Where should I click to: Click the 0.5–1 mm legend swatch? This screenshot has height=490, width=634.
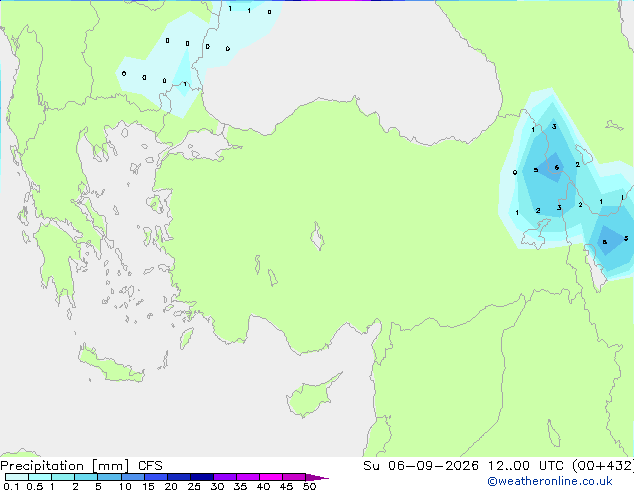(40, 477)
